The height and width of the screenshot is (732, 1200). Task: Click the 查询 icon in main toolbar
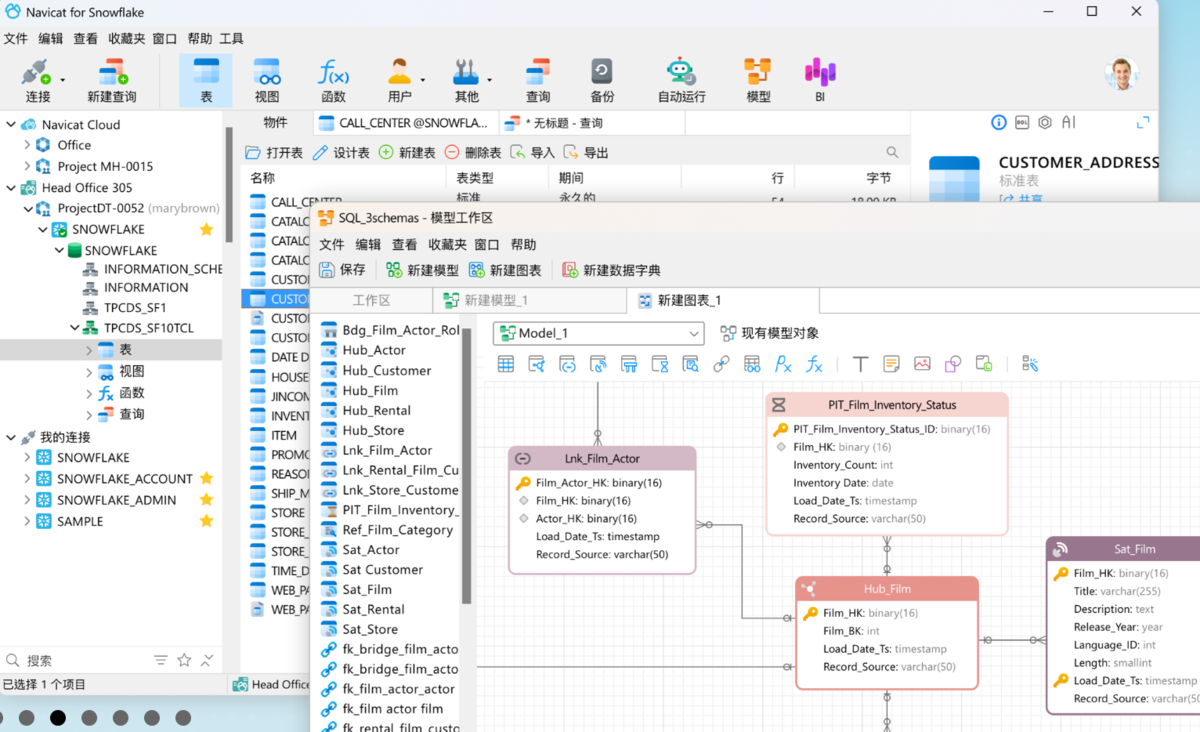click(x=538, y=80)
